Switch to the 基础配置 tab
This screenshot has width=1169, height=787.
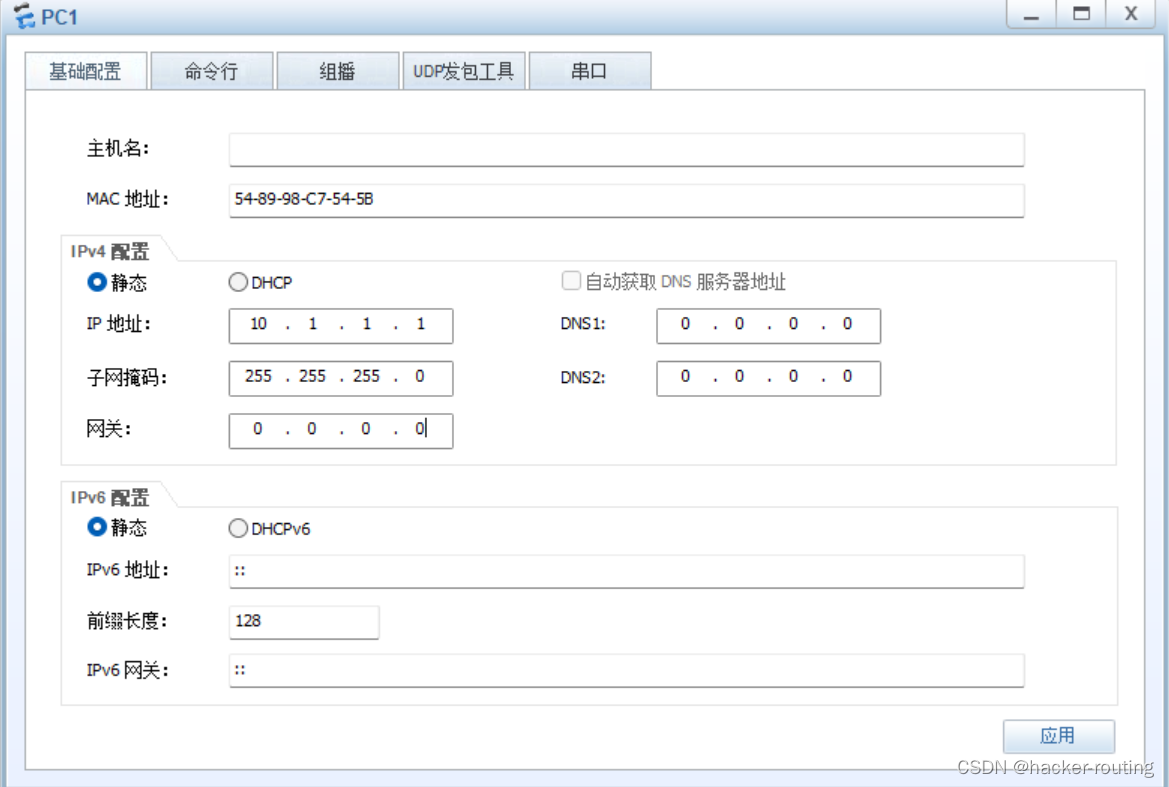click(x=86, y=72)
